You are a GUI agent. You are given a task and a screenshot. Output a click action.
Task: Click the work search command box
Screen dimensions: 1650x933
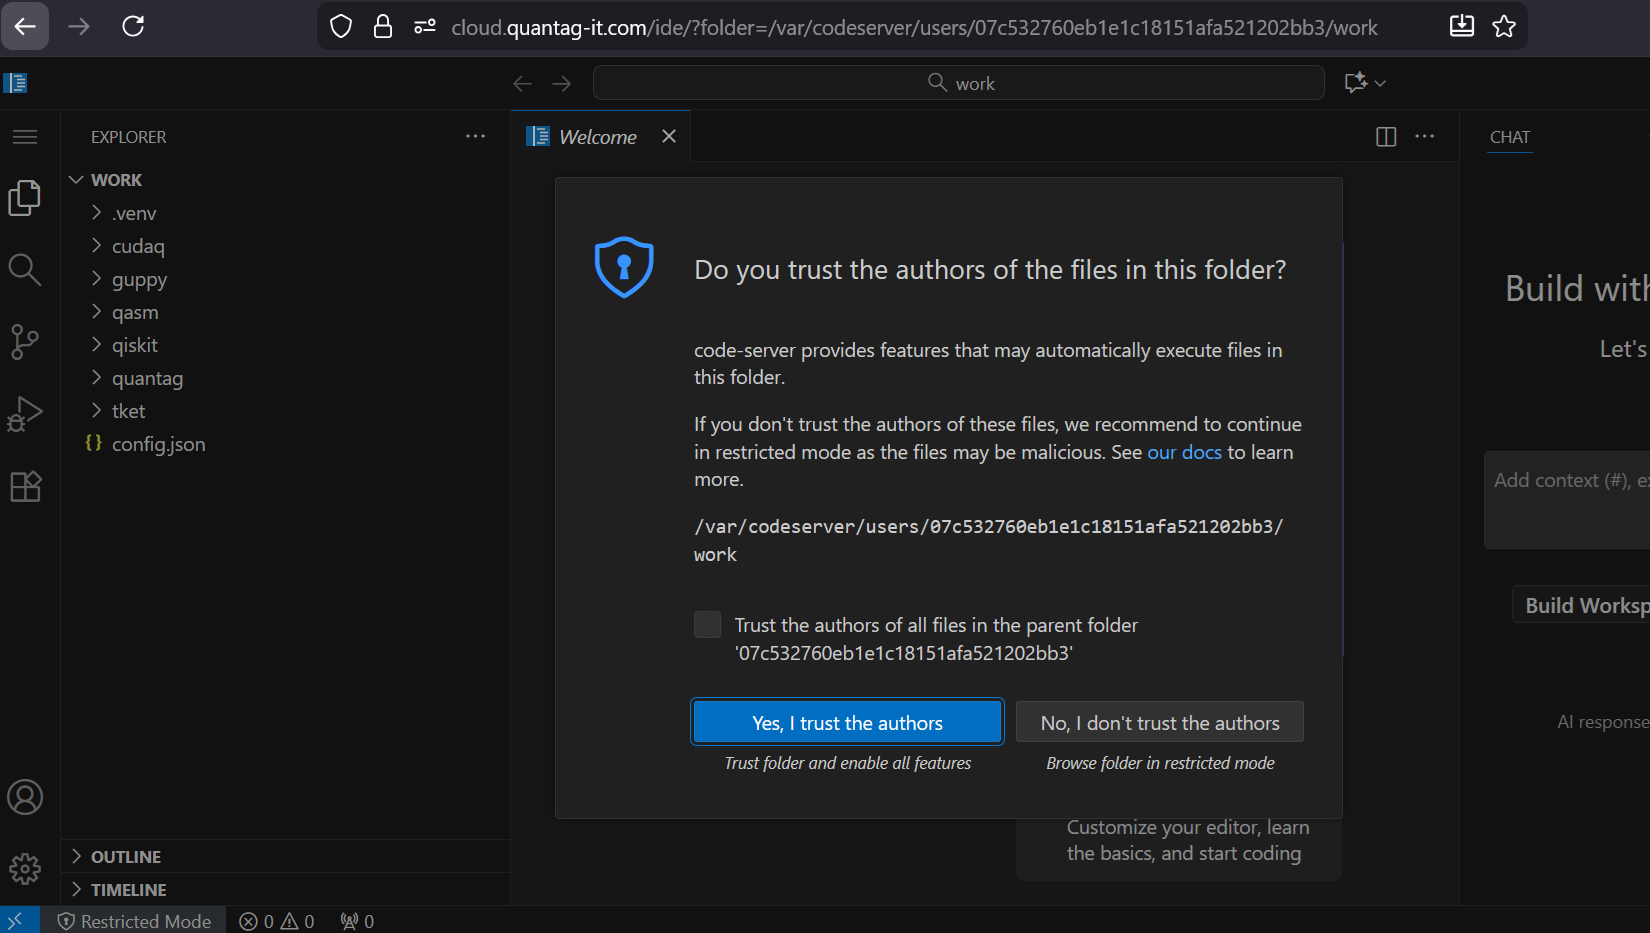tap(959, 83)
